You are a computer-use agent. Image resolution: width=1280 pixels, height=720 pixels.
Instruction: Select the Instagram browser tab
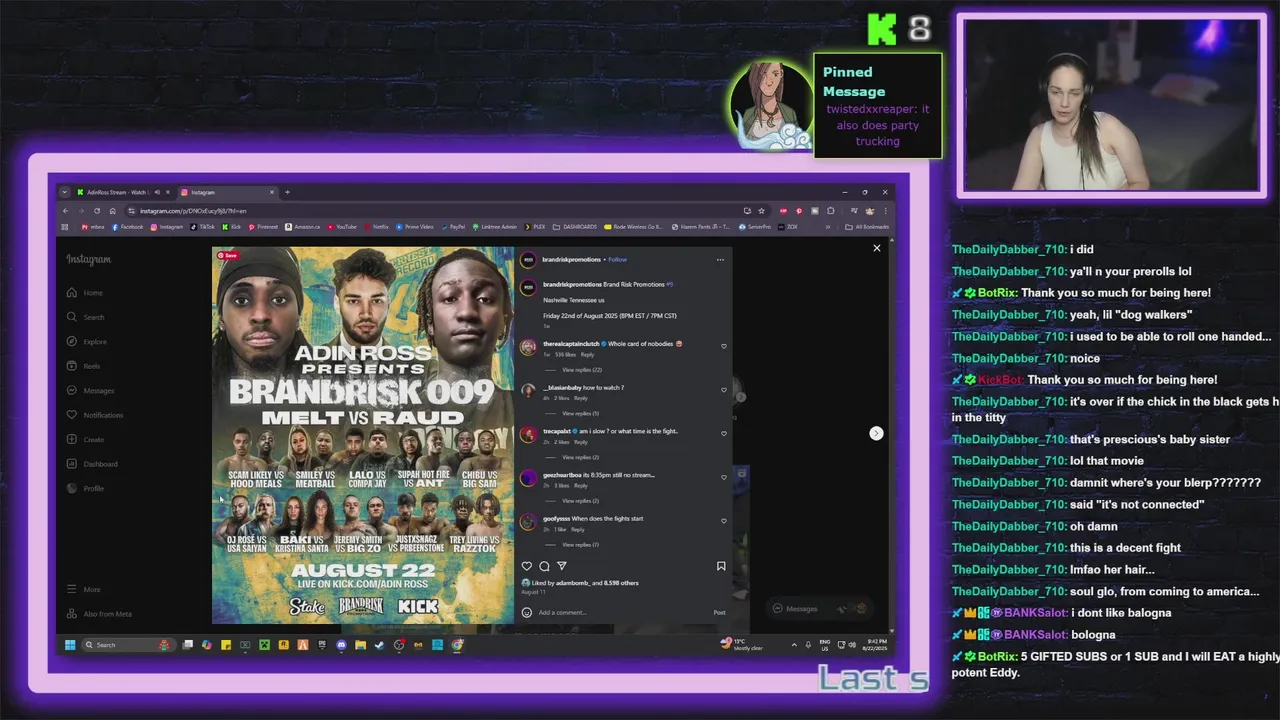(x=228, y=192)
